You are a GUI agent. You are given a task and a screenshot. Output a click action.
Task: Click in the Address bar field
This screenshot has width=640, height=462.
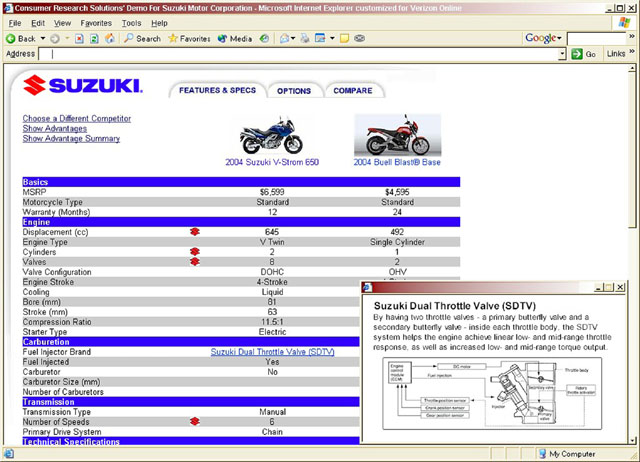299,54
